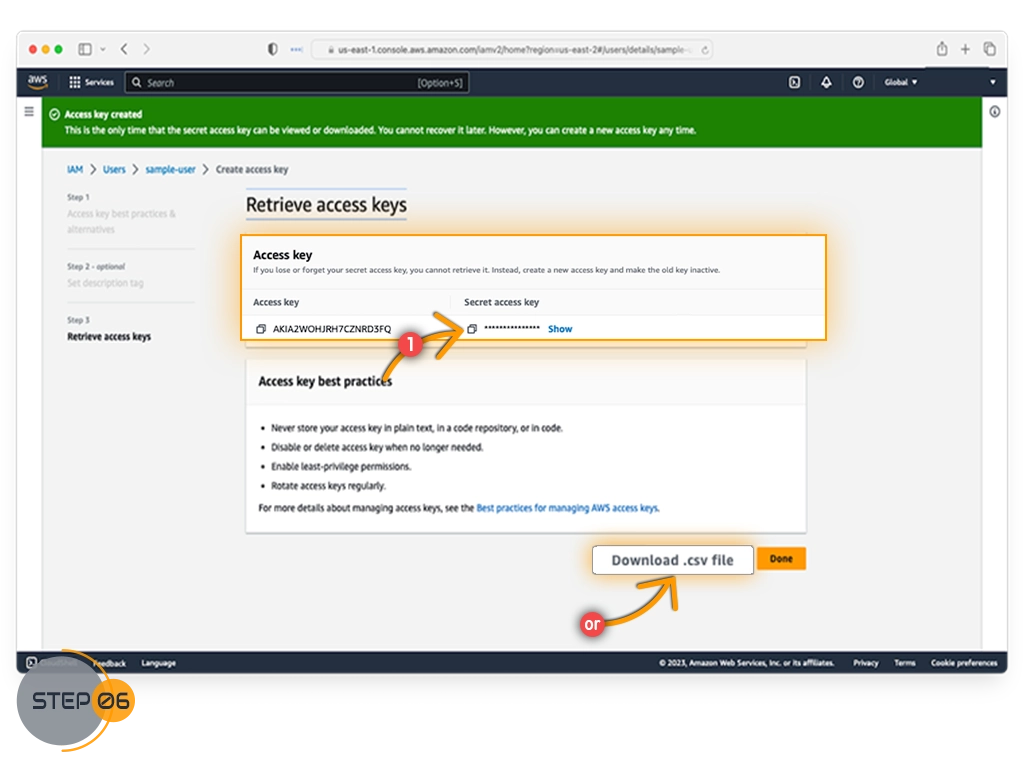
Task: Open the help question mark menu
Action: coord(858,83)
